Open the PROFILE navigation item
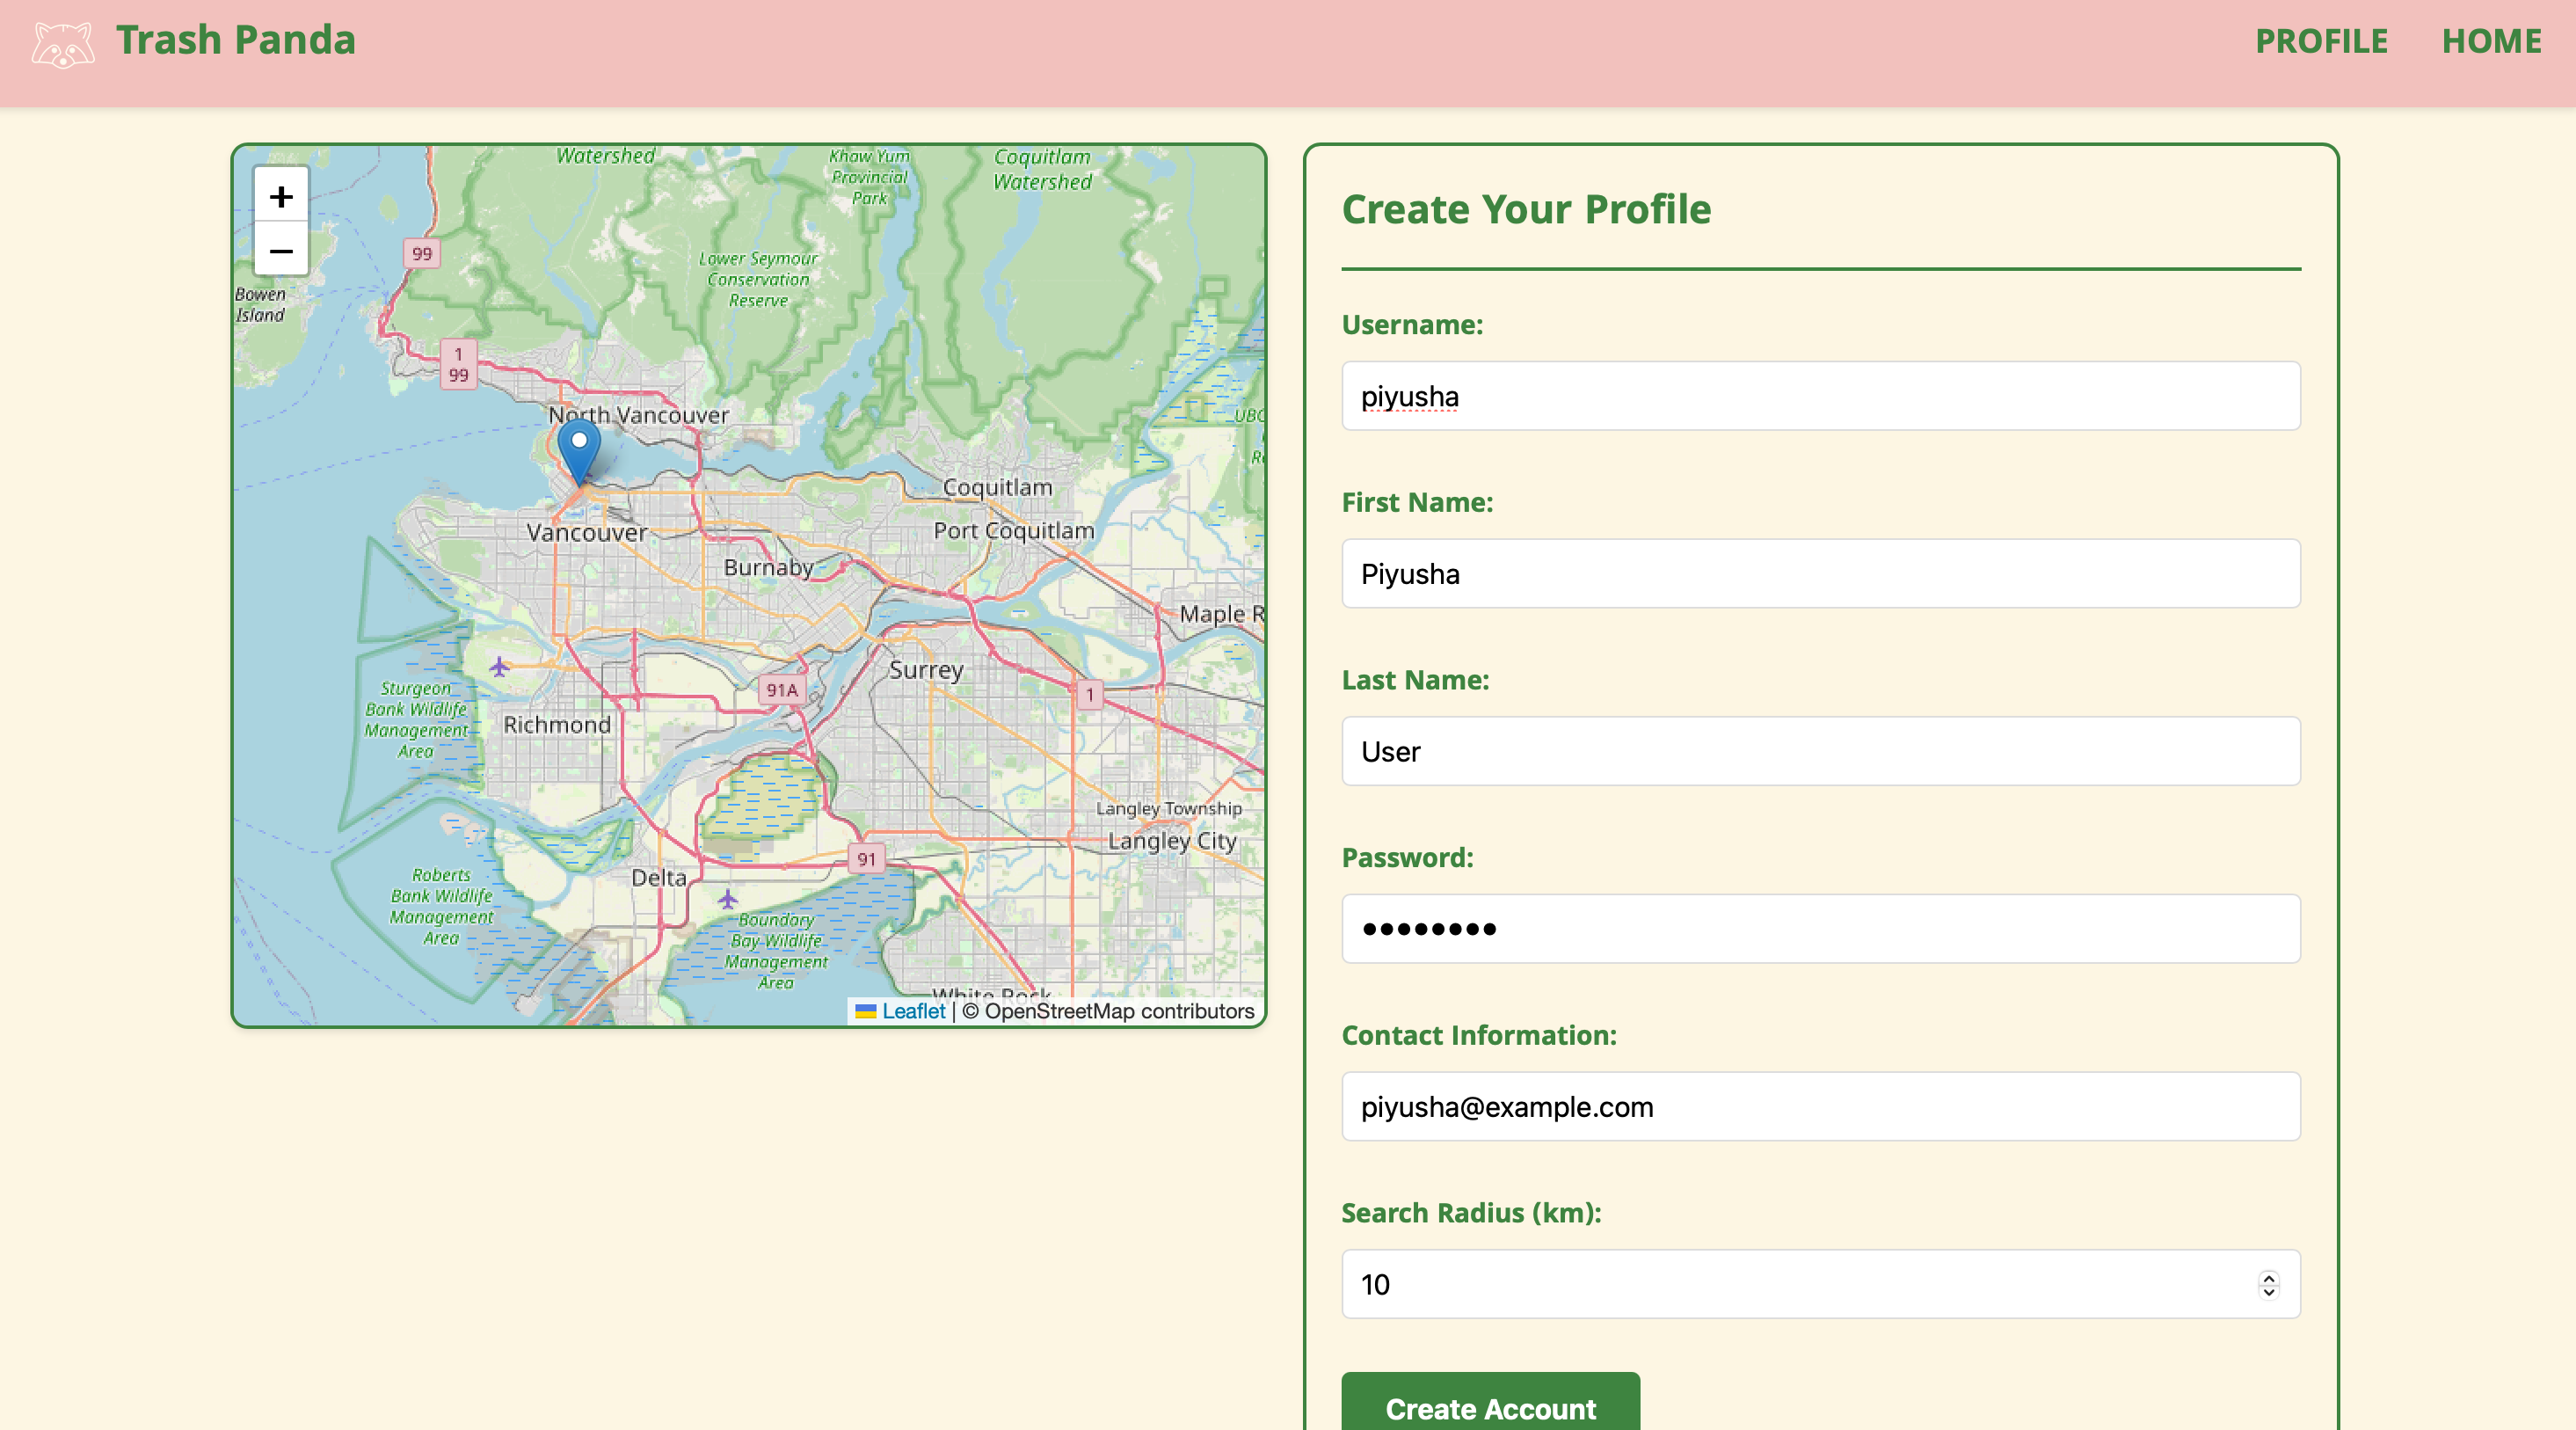Screen dimensions: 2576x1430 (2320, 42)
